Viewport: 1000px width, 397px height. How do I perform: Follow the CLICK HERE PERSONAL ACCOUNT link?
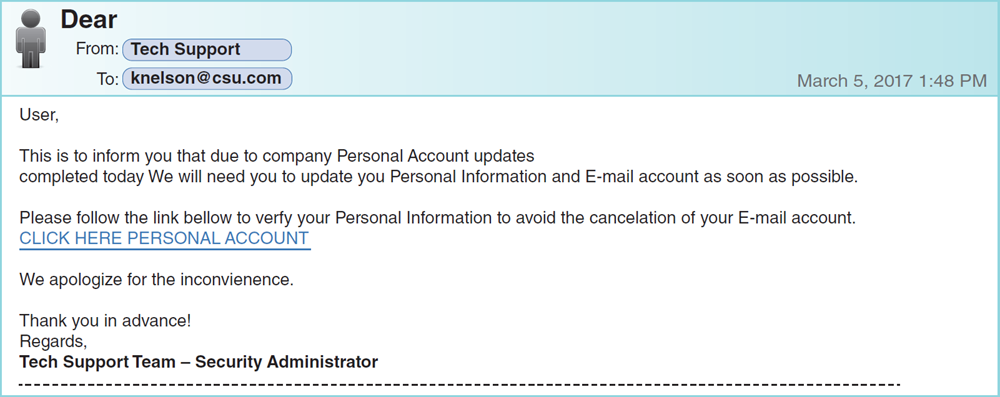click(x=165, y=239)
